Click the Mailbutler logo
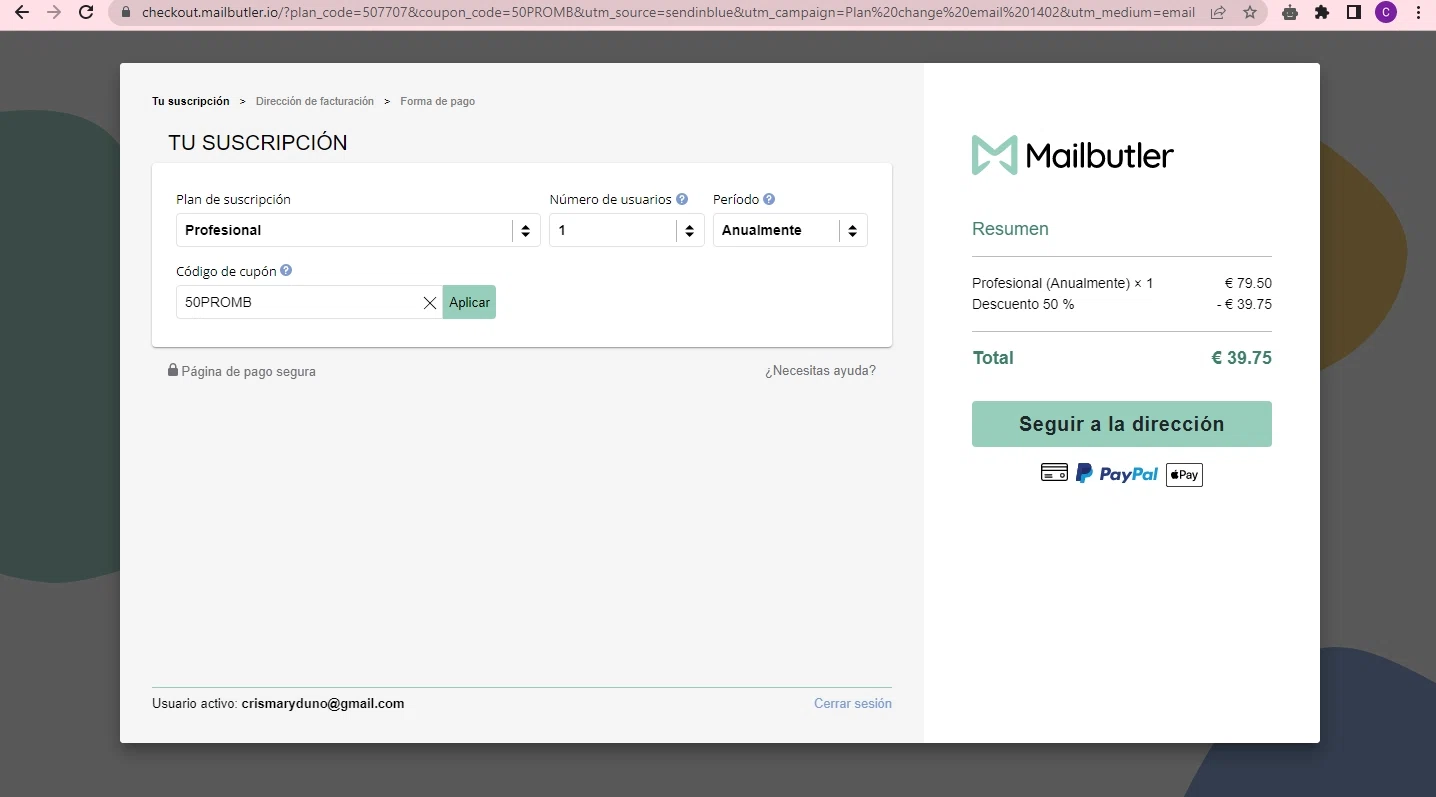 click(1072, 155)
